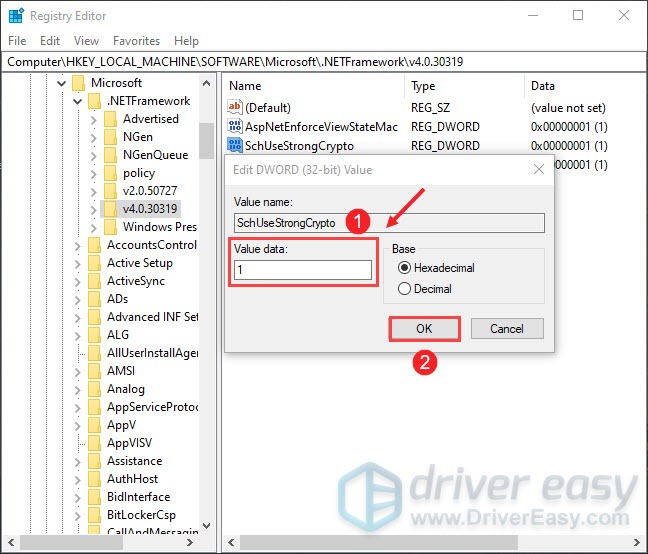This screenshot has height=554, width=648.
Task: Click the values pane horizontal scrollbar thumb
Action: pos(378,542)
